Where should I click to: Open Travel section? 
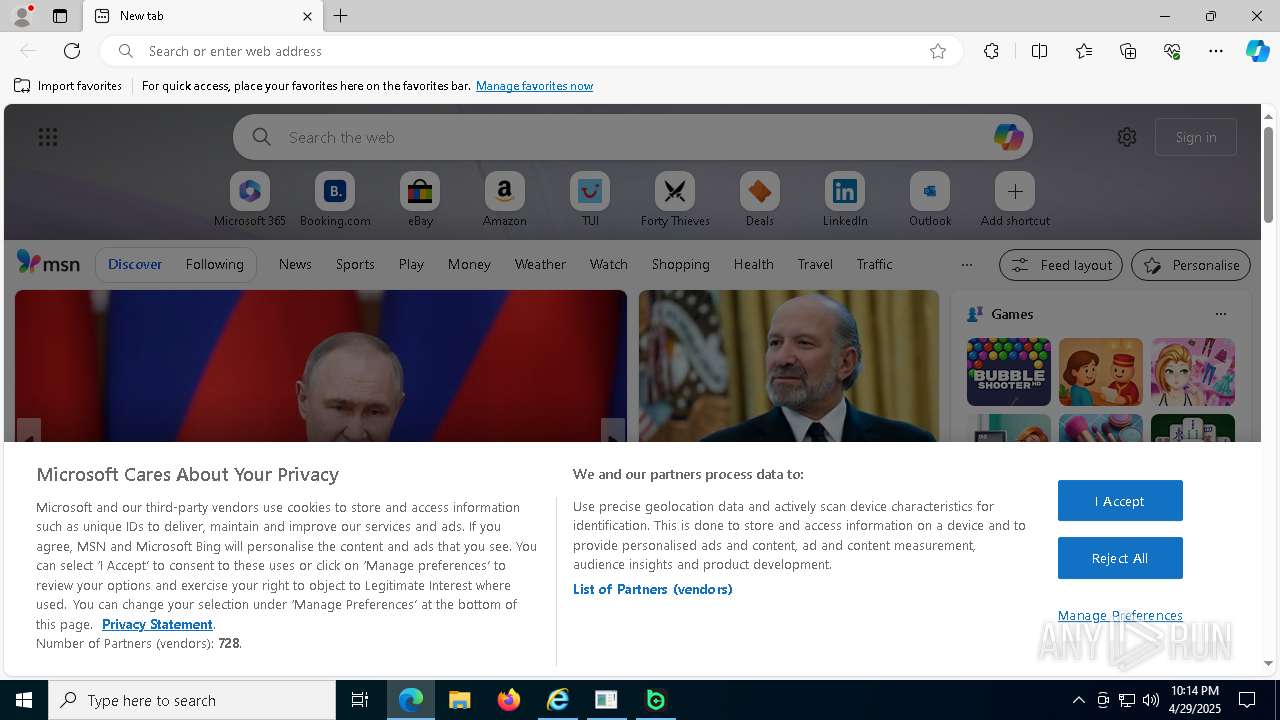[815, 264]
